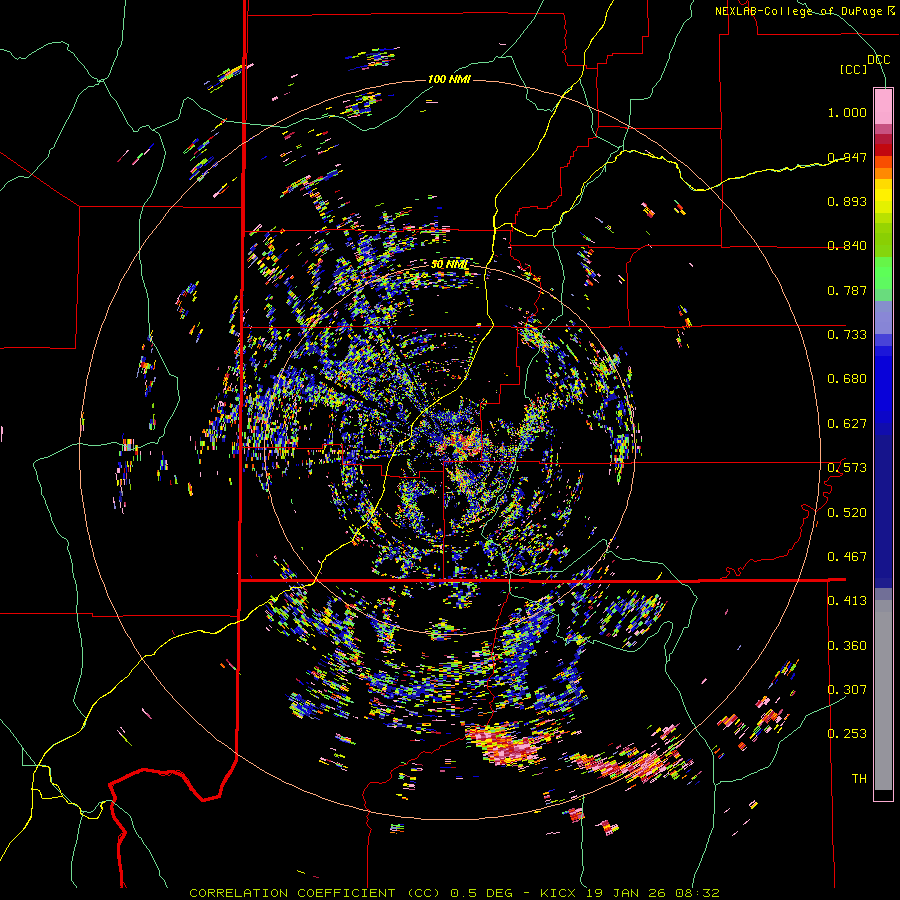
Task: Click the TH threshold label
Action: point(859,779)
